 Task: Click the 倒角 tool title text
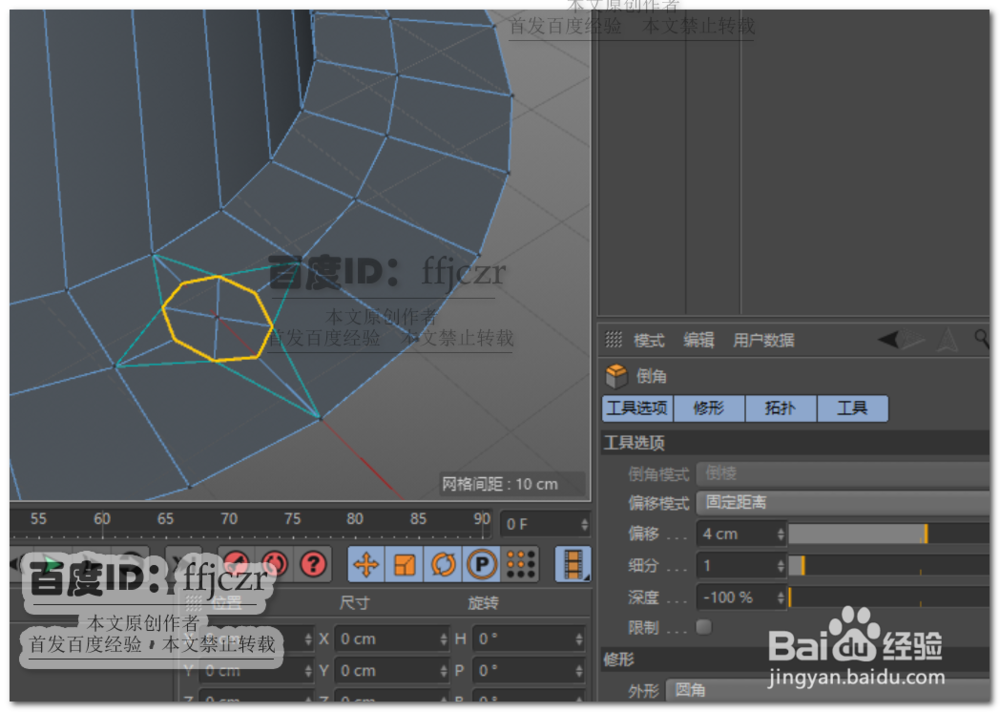(x=651, y=376)
